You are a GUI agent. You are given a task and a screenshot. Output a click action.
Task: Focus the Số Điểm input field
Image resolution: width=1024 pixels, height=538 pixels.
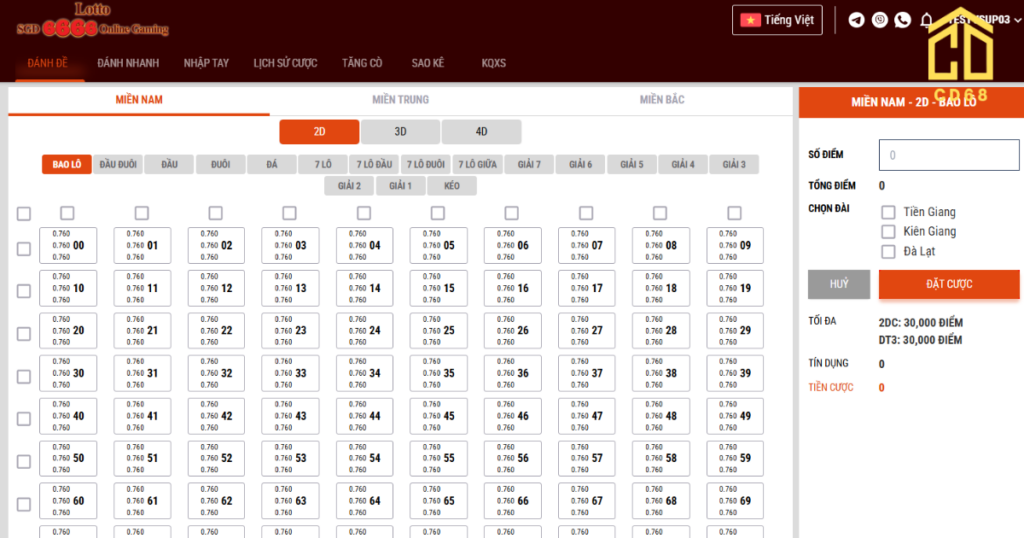(x=949, y=155)
